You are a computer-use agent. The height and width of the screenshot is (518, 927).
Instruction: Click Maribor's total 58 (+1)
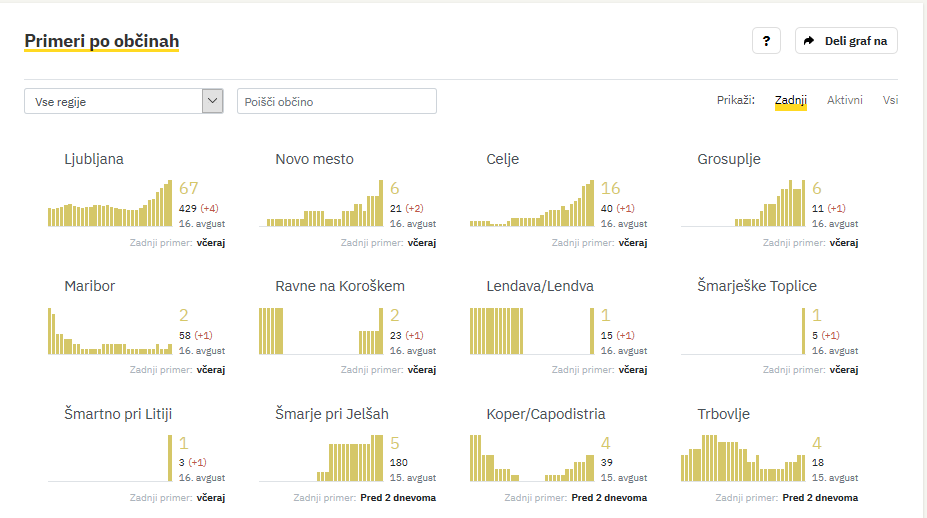coord(196,335)
